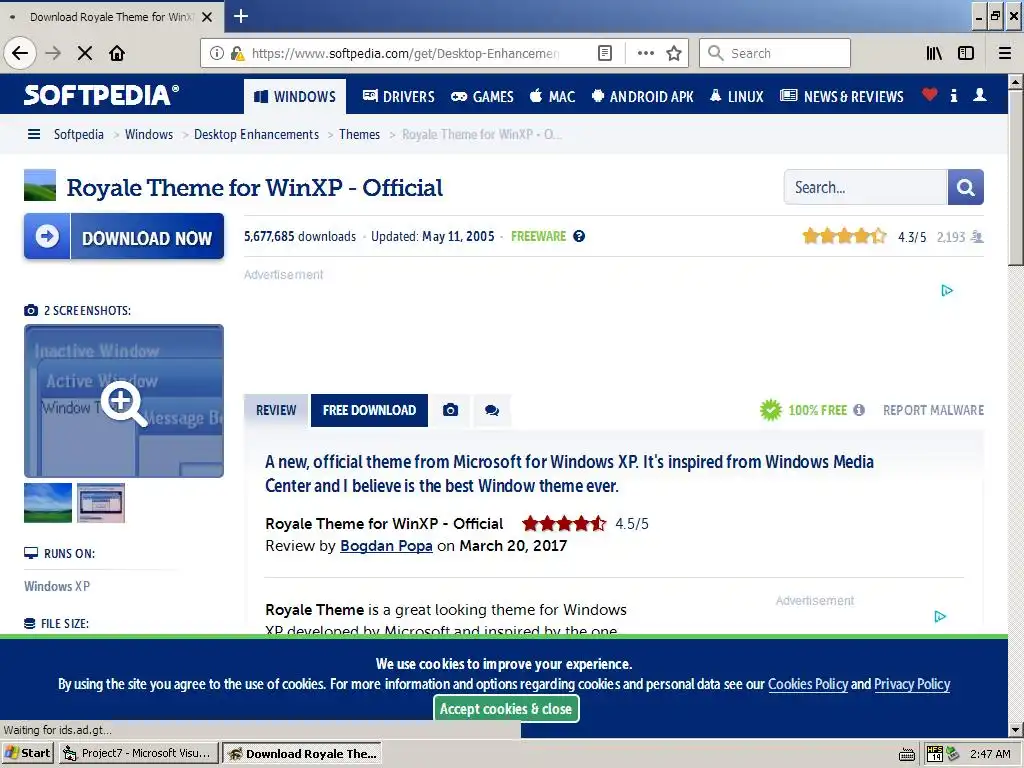Focus the Softpedia Search... field
This screenshot has height=768, width=1024.
point(865,187)
